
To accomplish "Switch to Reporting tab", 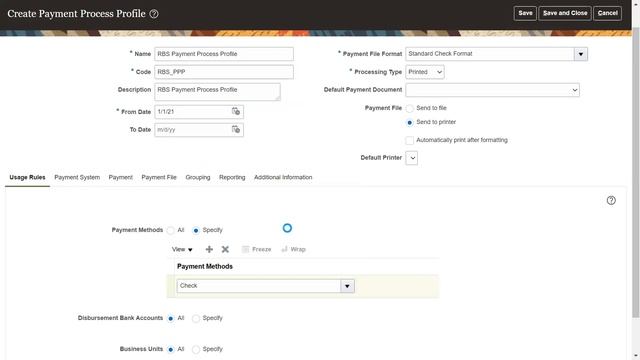I will [x=232, y=177].
